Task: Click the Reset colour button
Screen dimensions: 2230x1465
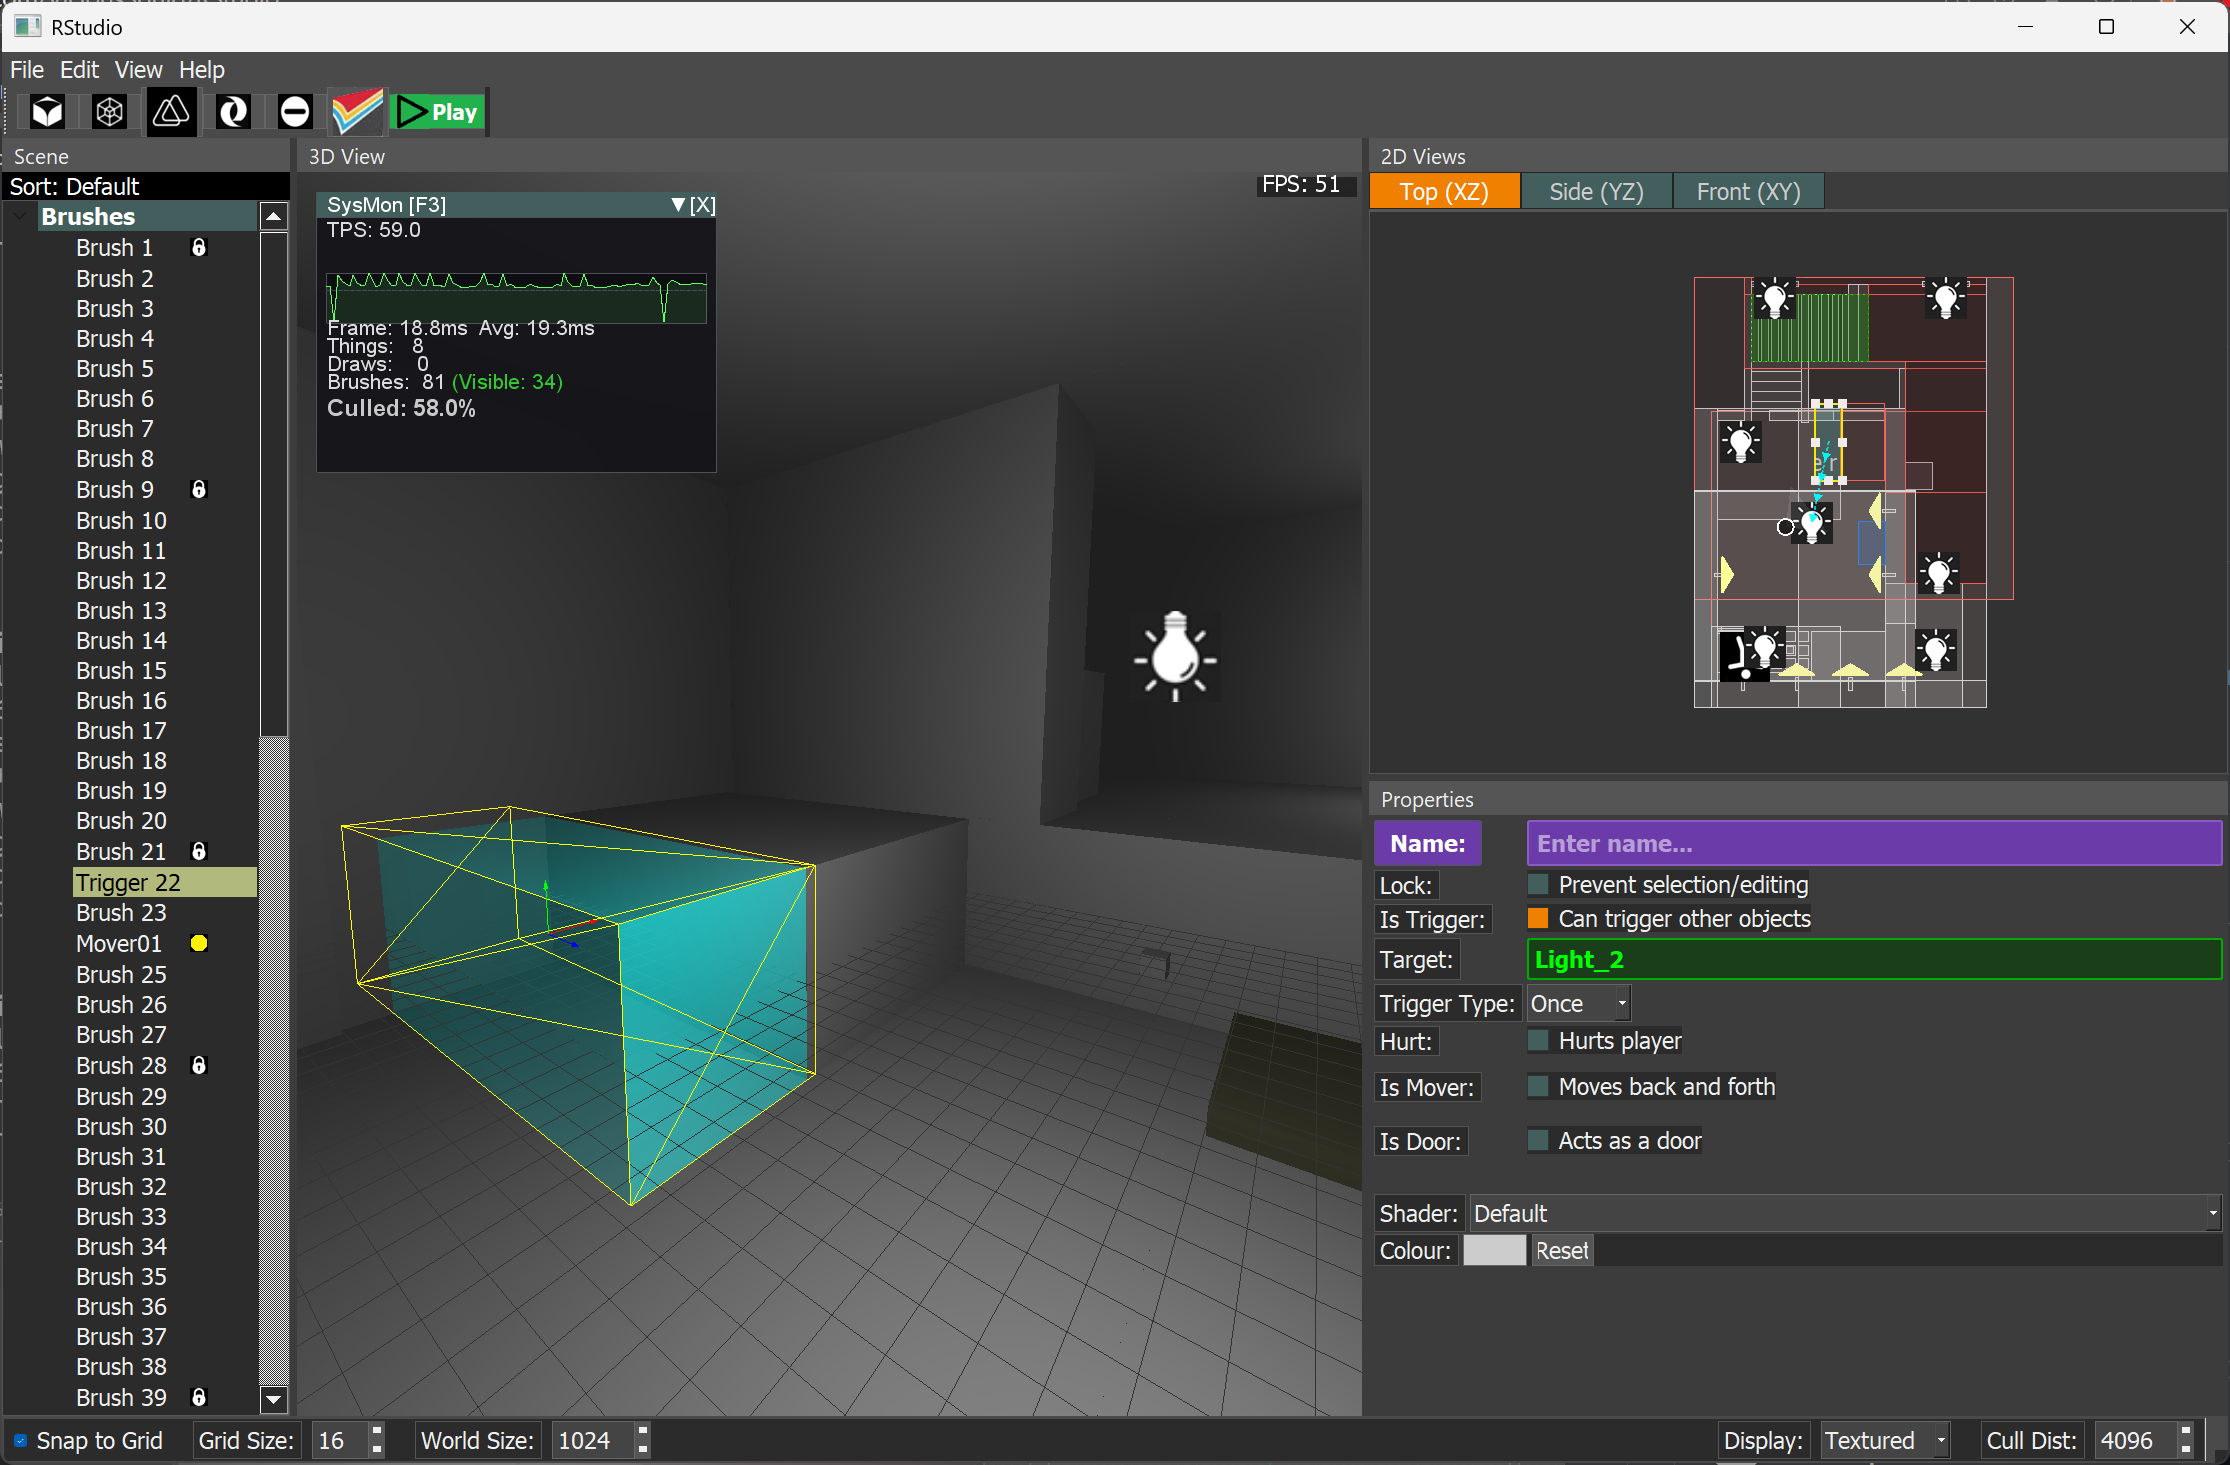Action: (x=1561, y=1251)
